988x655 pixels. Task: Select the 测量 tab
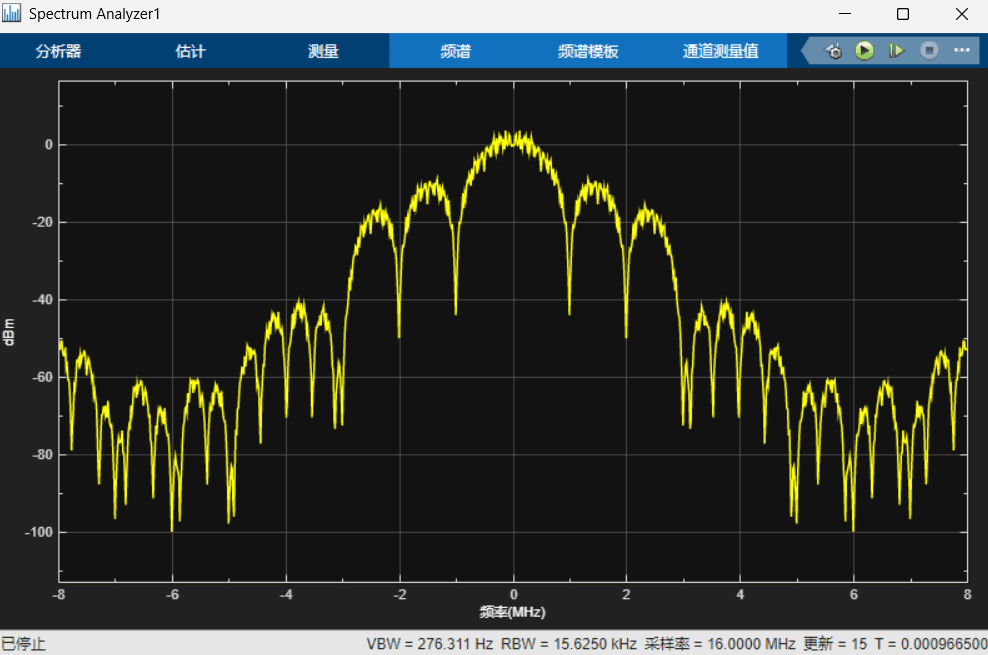[323, 51]
